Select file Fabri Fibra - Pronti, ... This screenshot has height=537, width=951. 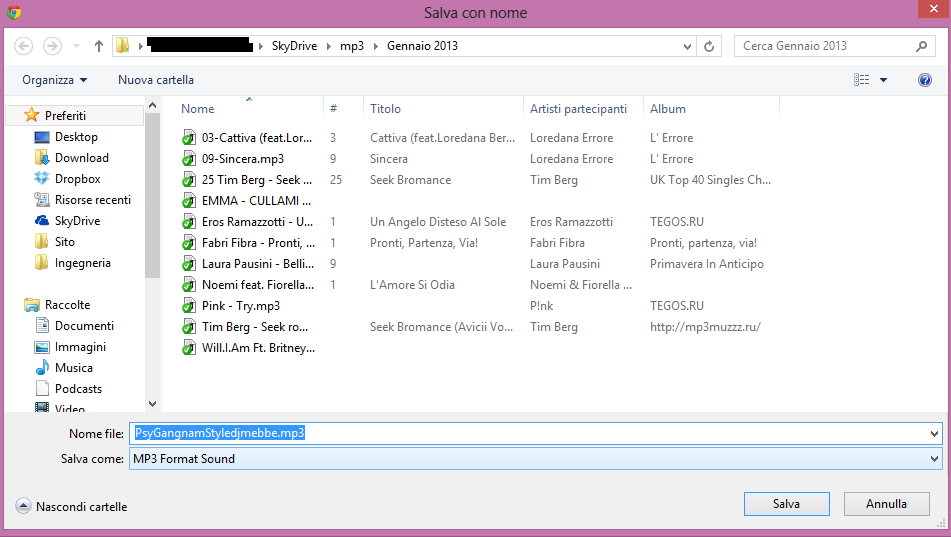pos(258,243)
